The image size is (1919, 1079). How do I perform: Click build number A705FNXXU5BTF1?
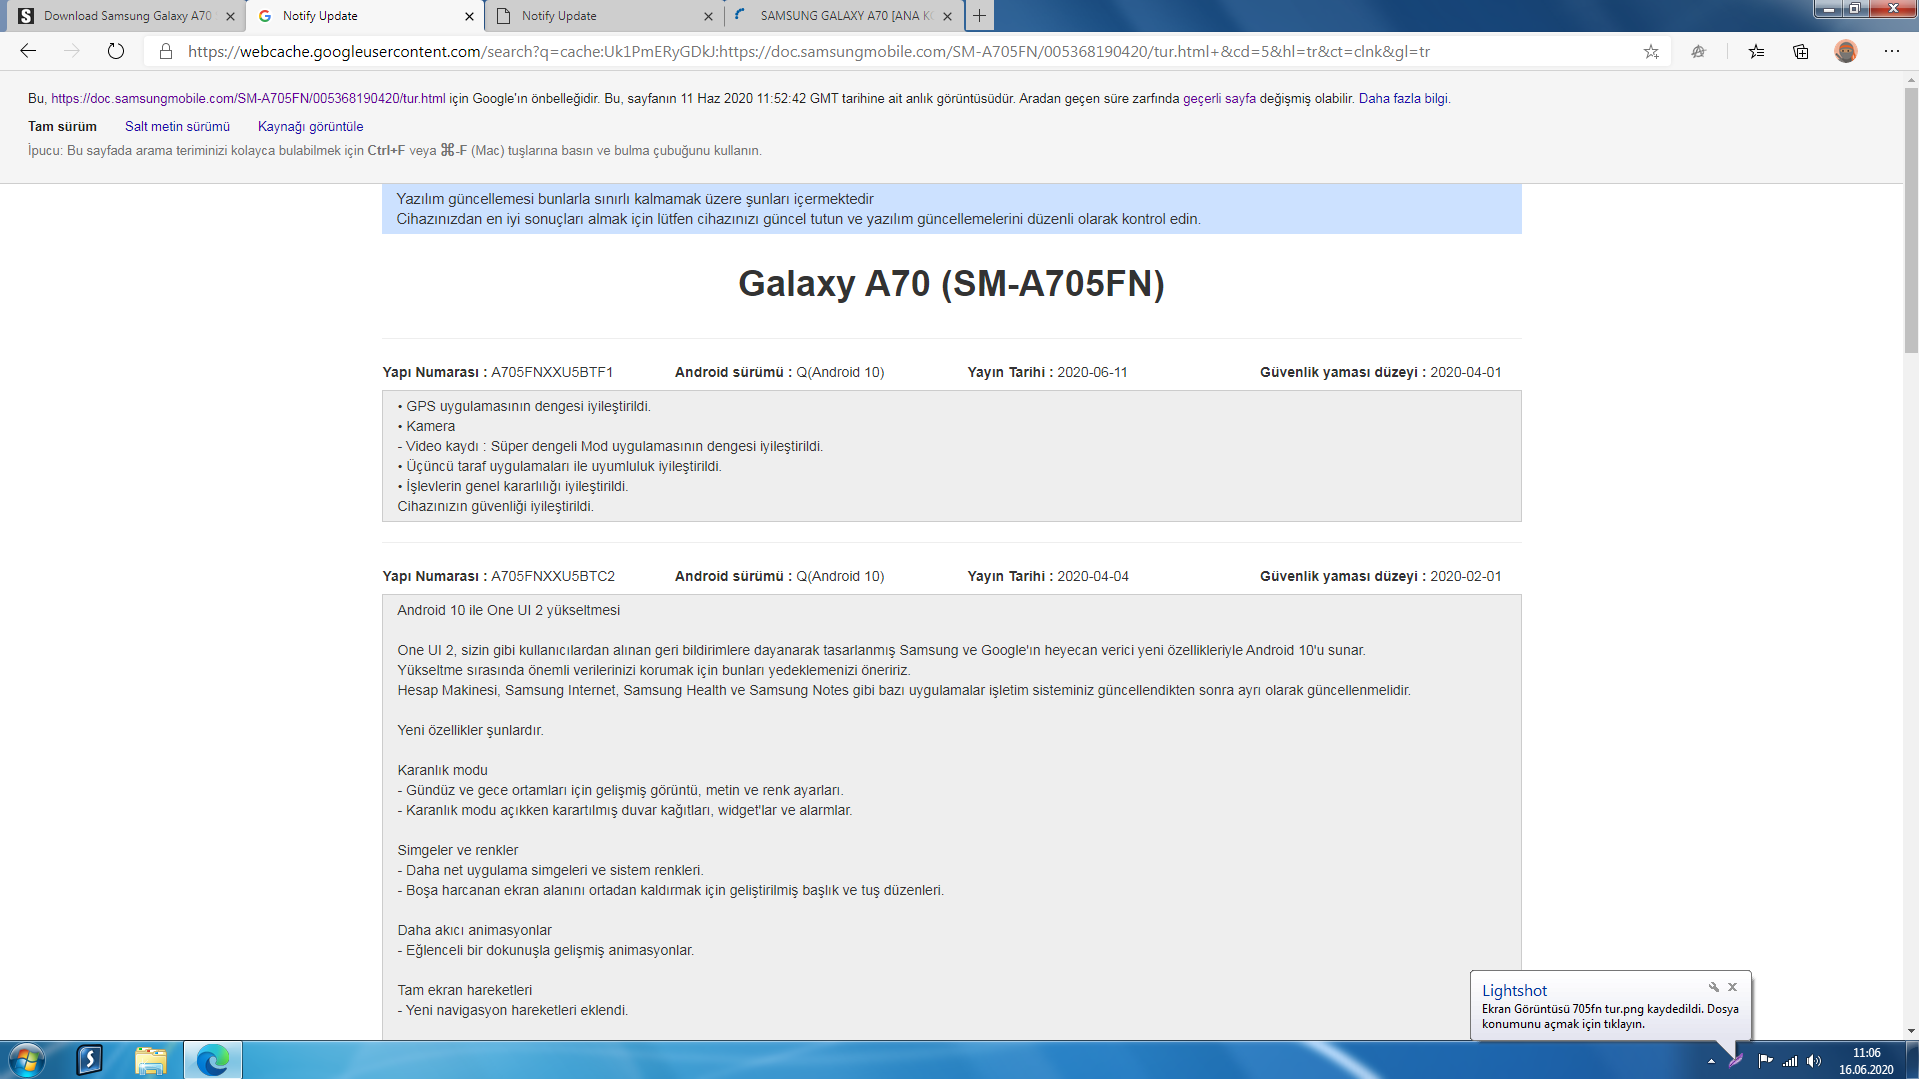(552, 372)
